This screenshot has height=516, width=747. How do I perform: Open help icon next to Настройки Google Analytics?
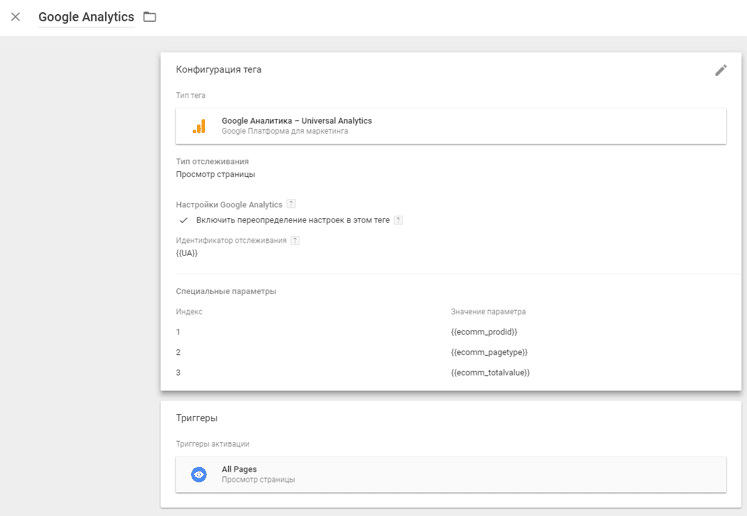(x=291, y=204)
